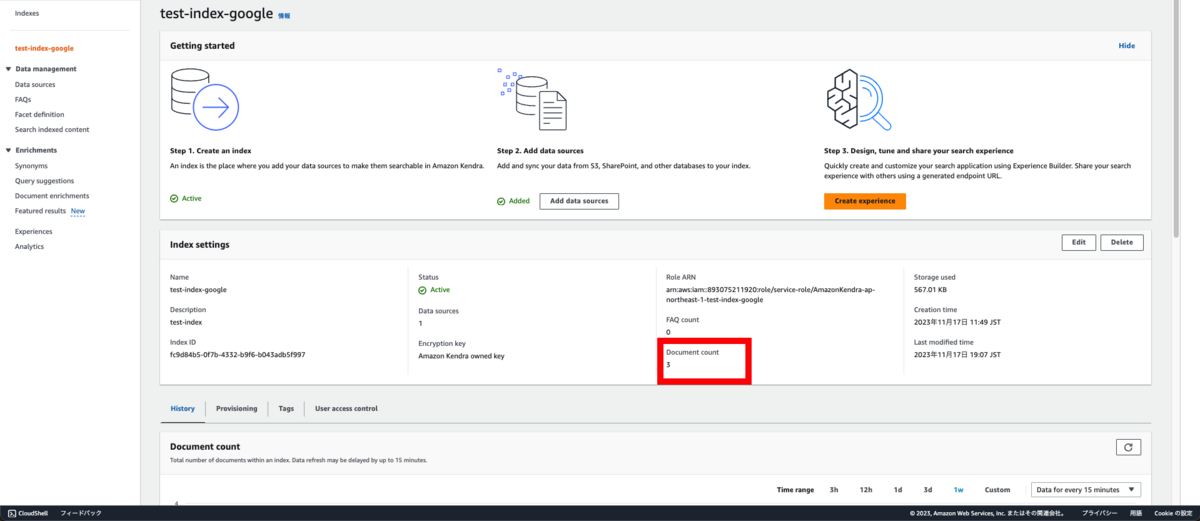1200x521 pixels.
Task: Switch to the Provisioning tab
Action: coord(236,408)
